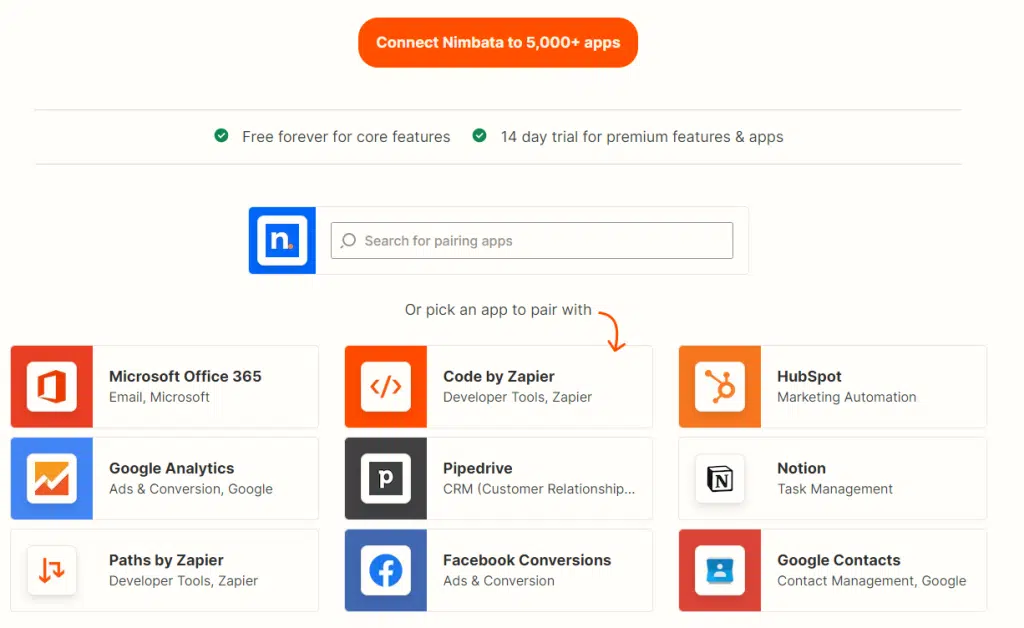Click 'Ads & Conversion' under Facebook Conversions
The image size is (1024, 628).
point(498,581)
